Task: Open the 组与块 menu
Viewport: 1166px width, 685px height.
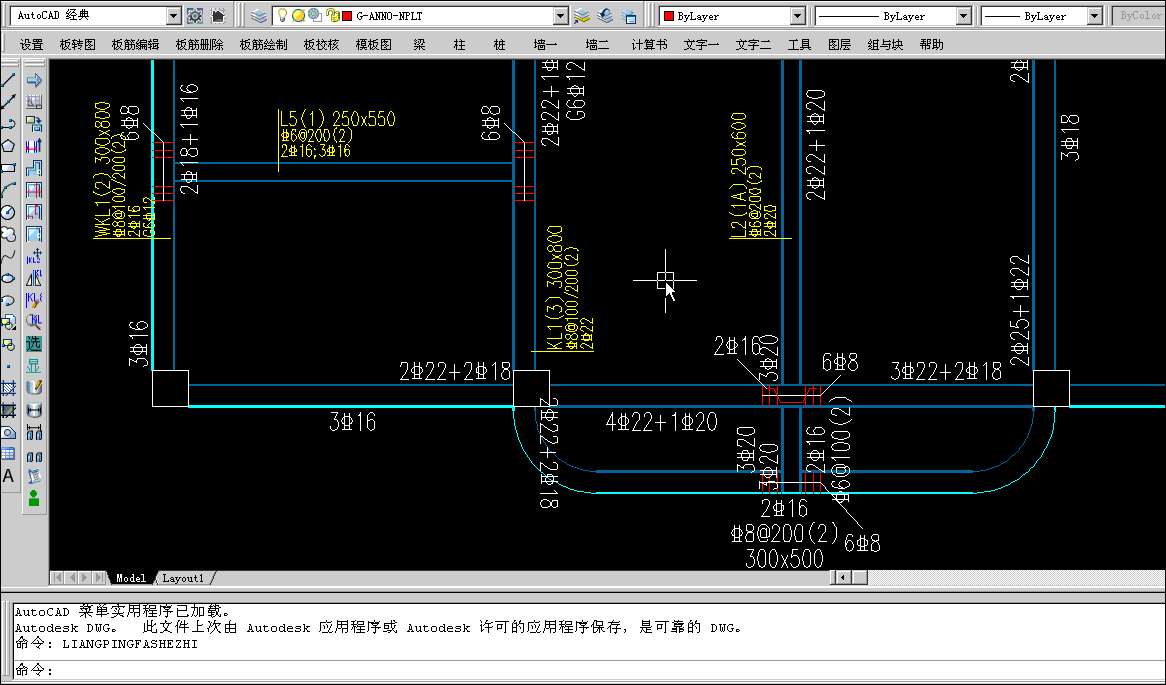Action: point(885,45)
